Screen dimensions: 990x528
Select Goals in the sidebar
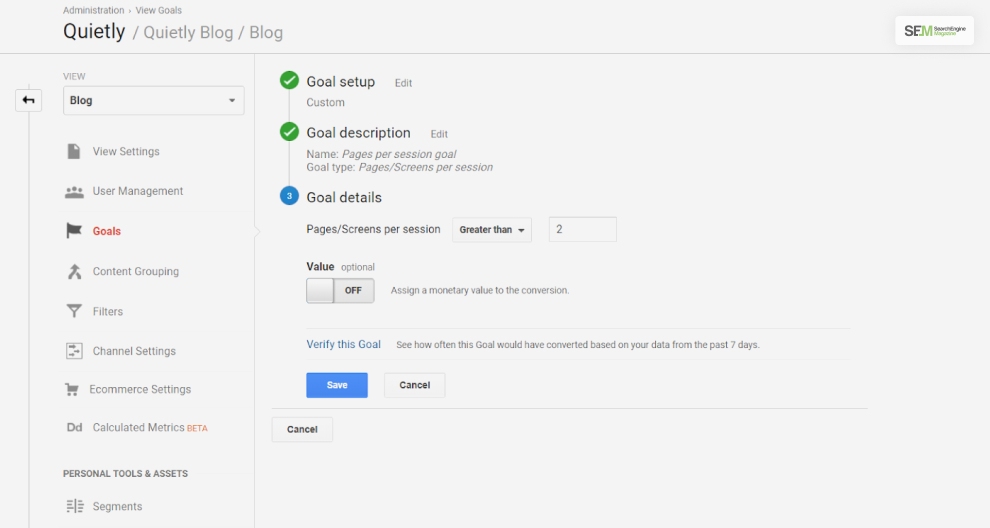[x=107, y=231]
